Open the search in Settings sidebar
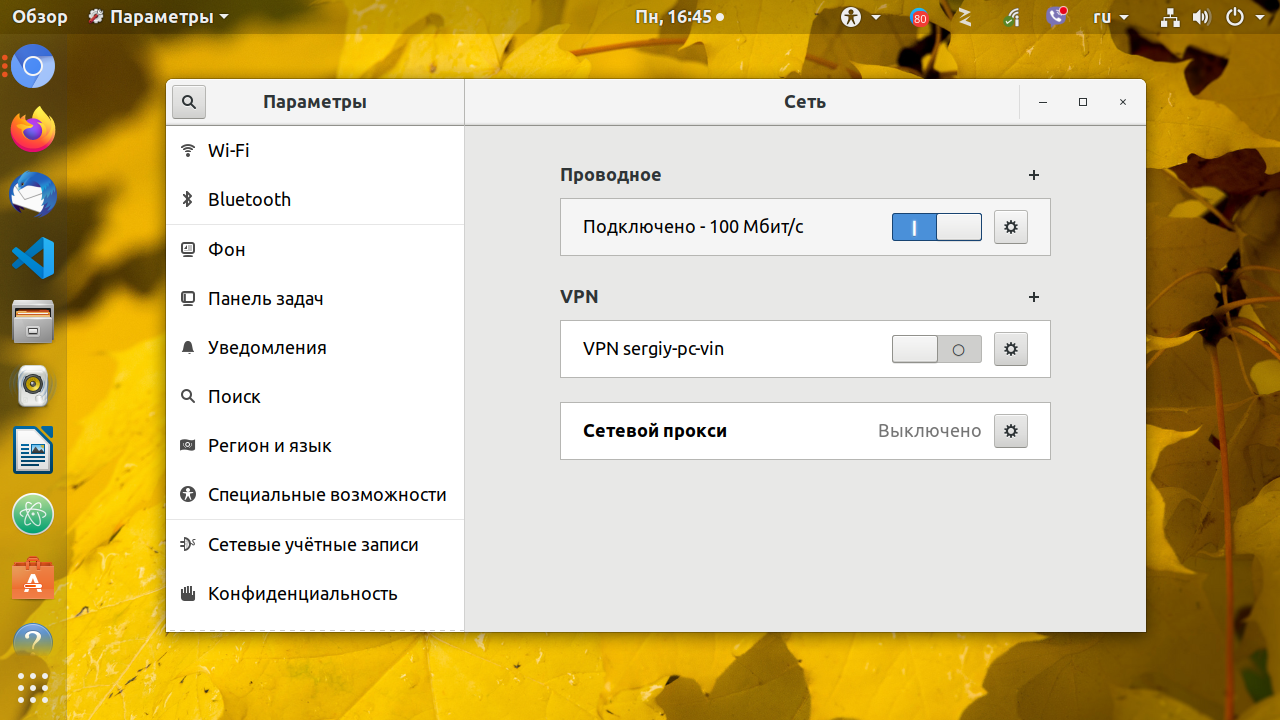Screen dimensions: 1280x720 189,102
